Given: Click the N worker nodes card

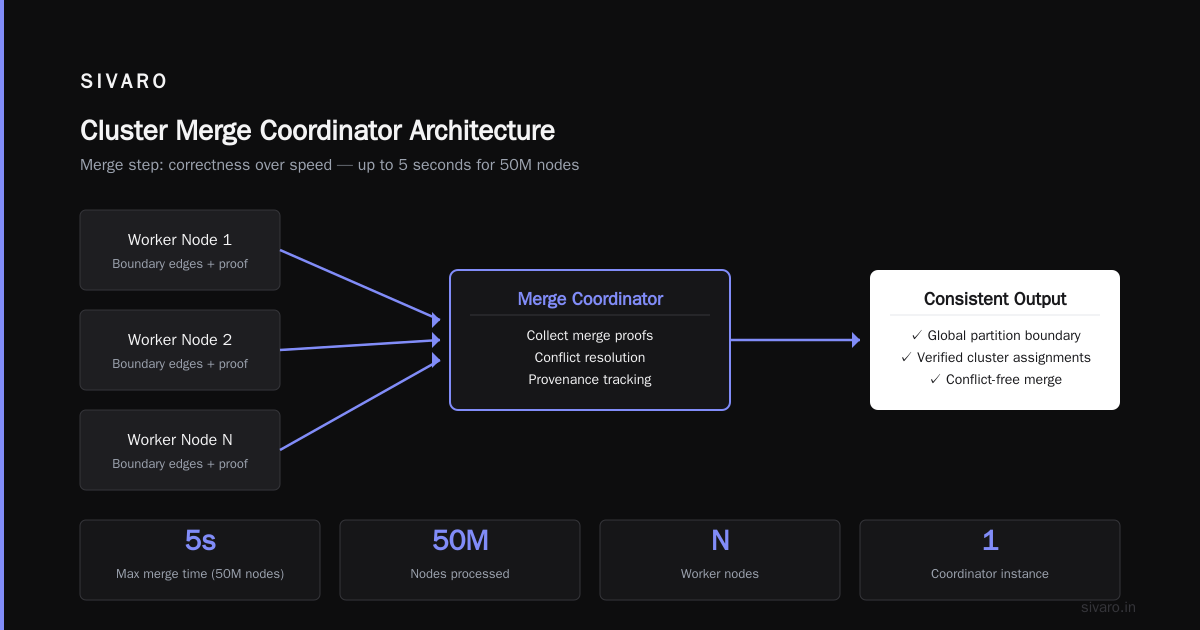Looking at the screenshot, I should [720, 560].
